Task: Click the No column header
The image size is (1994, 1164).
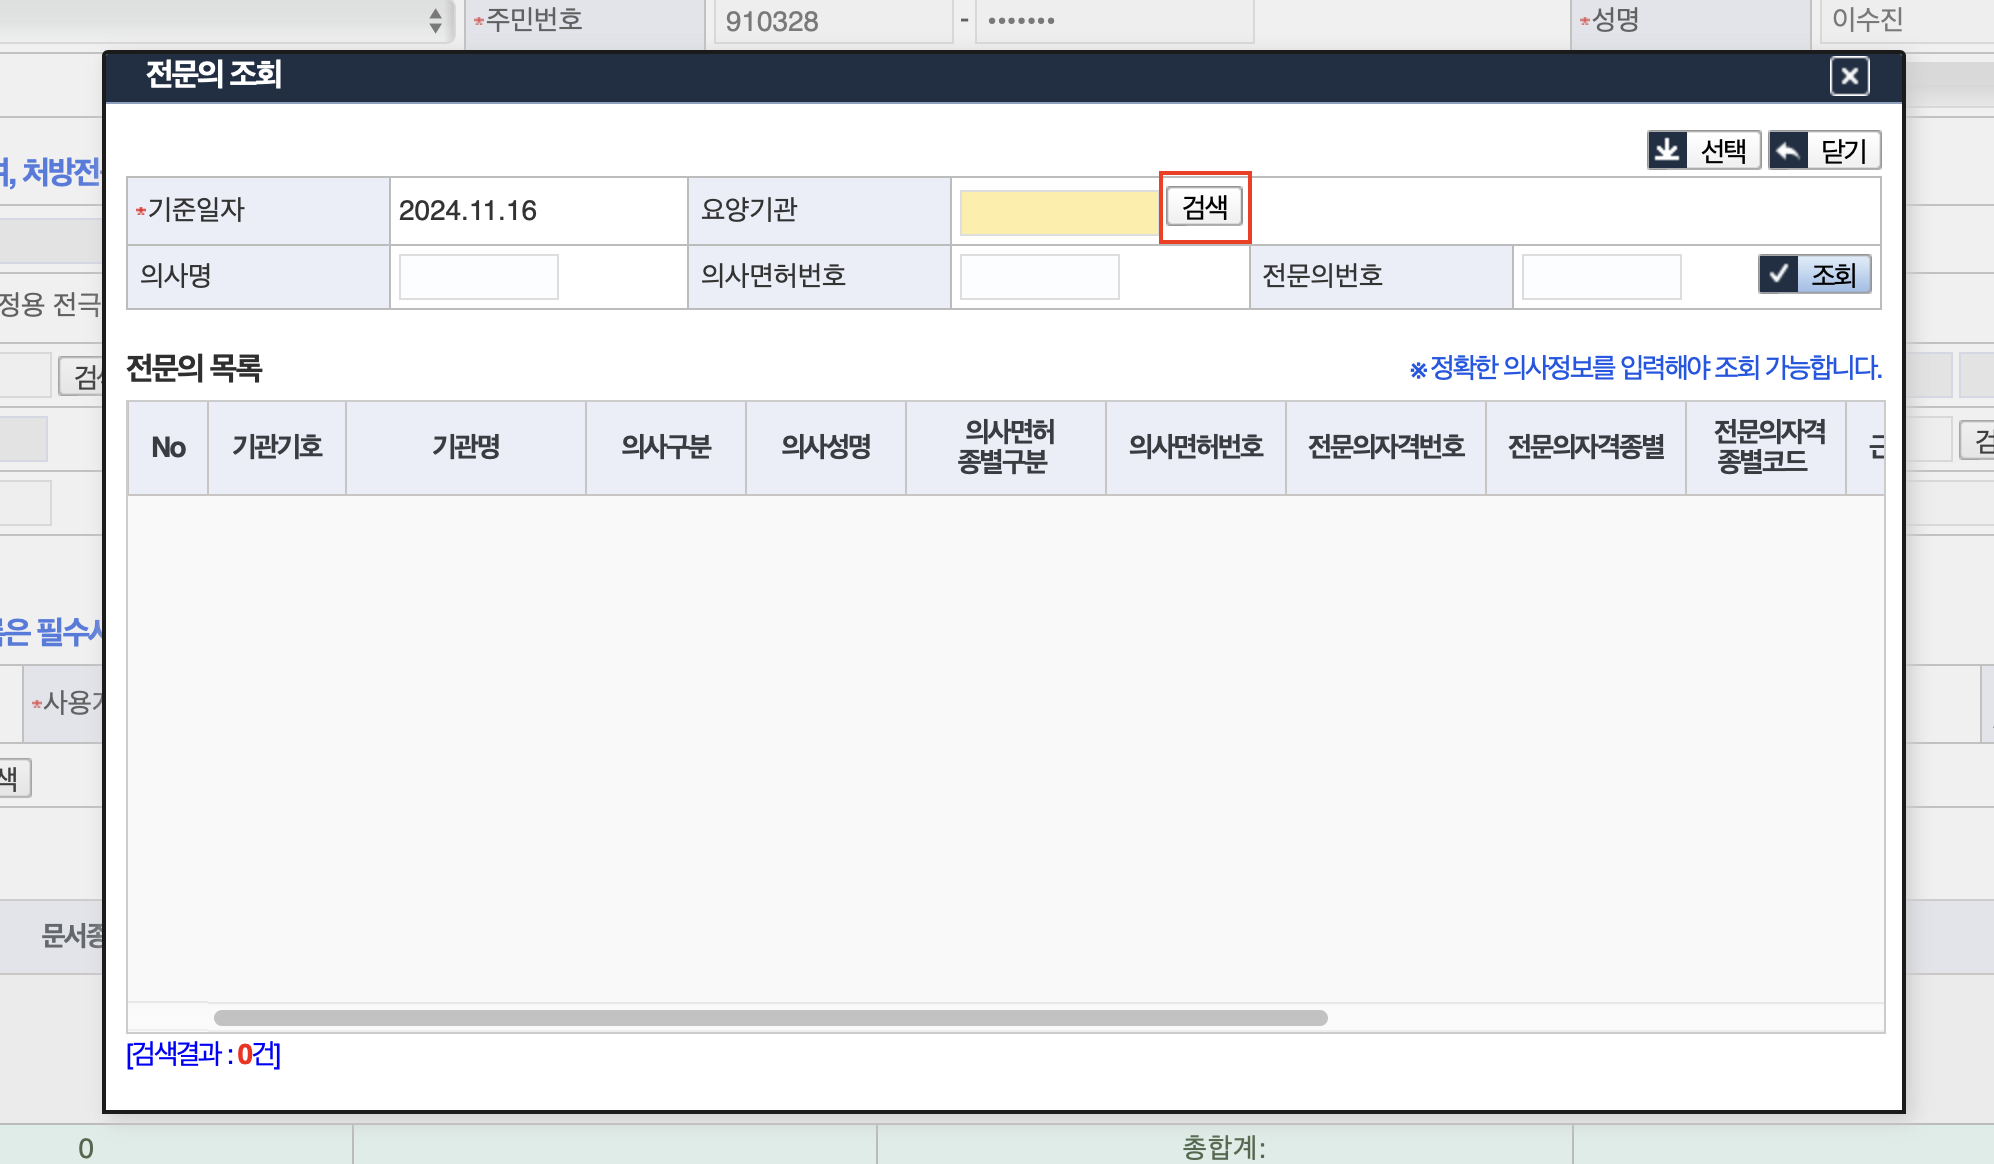Action: [168, 447]
